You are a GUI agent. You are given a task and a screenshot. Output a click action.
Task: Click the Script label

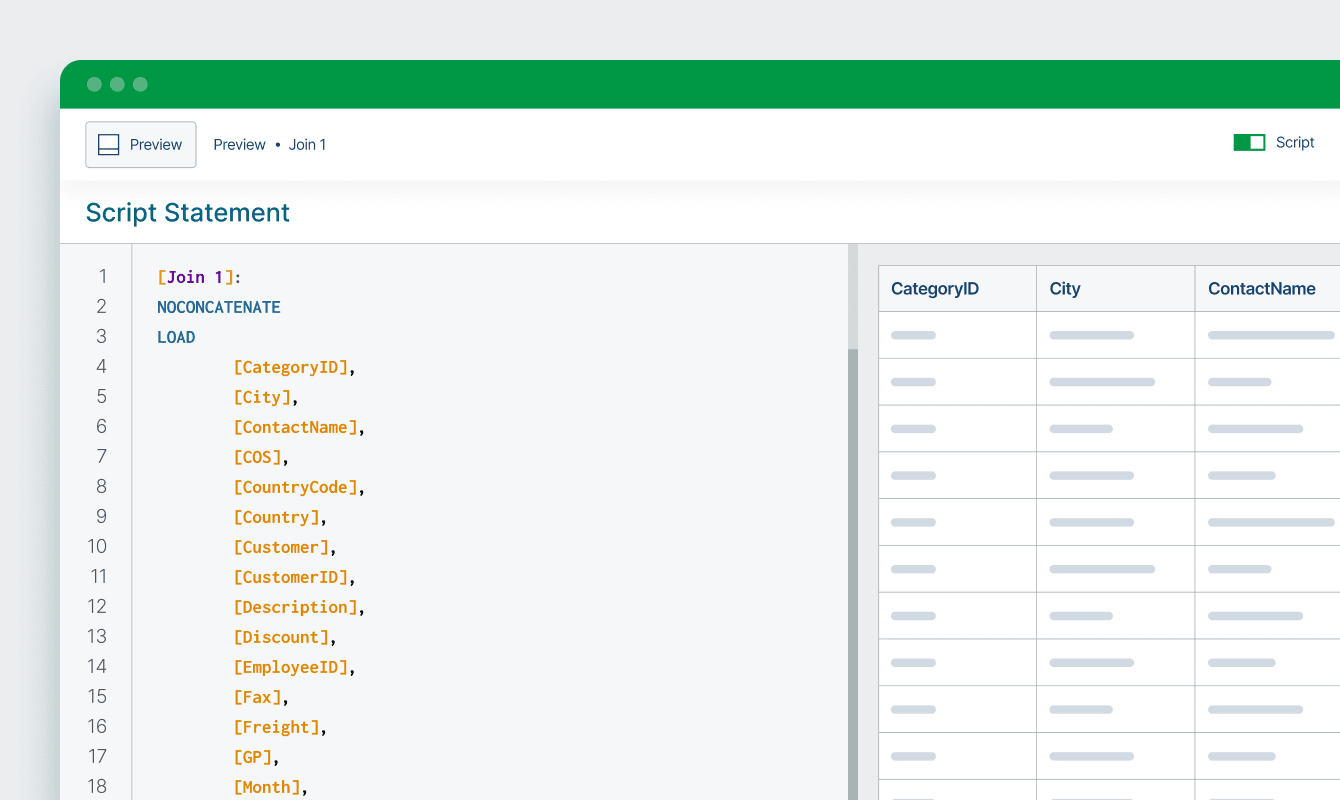[x=1295, y=143]
